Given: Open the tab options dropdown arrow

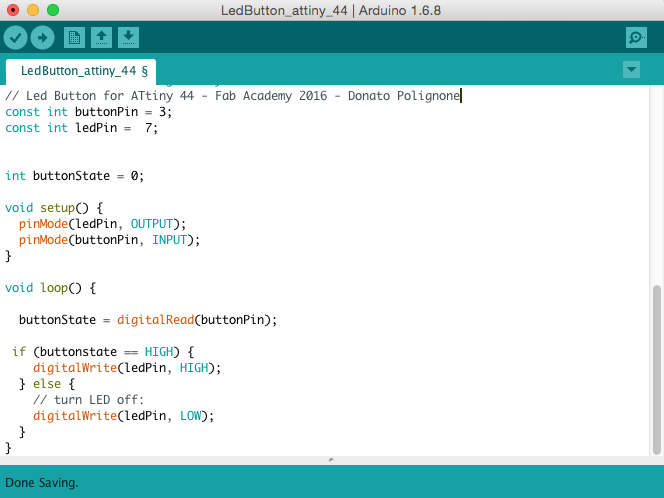Looking at the screenshot, I should (631, 69).
